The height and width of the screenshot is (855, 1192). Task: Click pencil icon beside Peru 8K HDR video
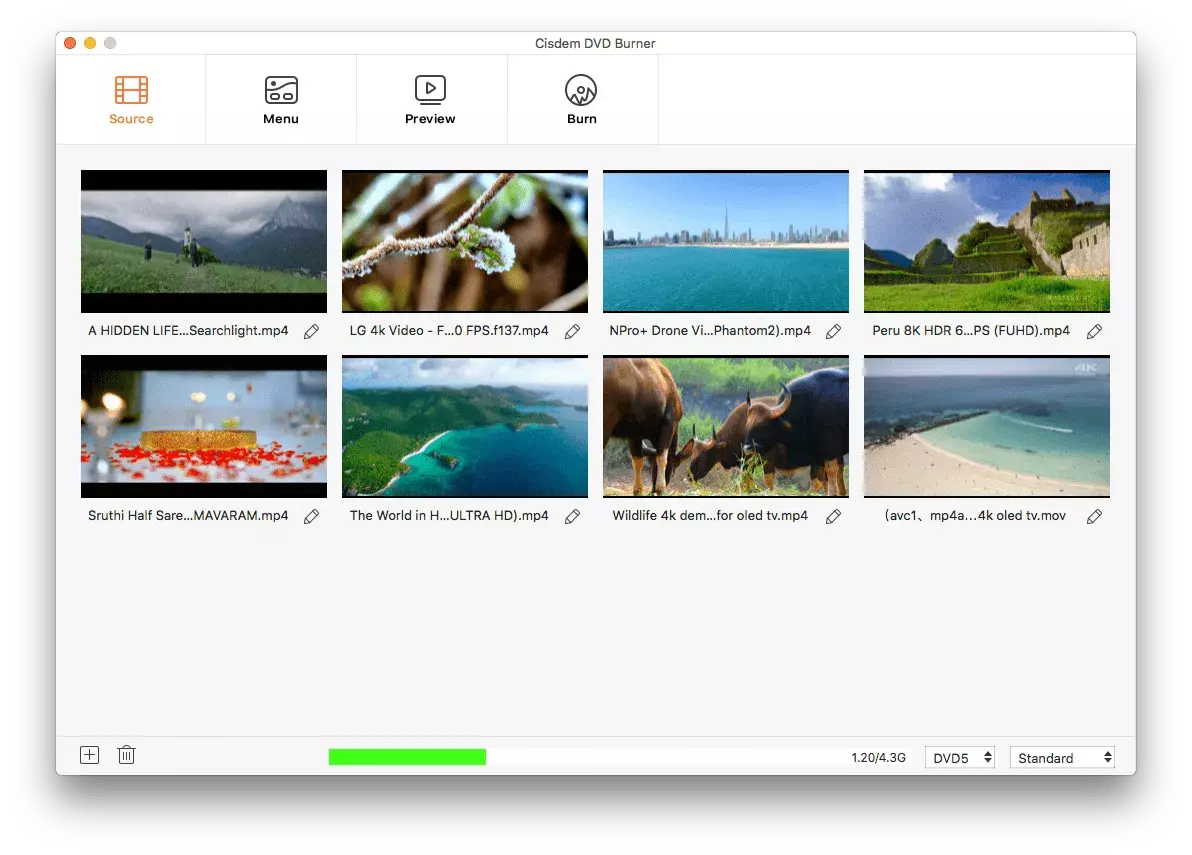click(1094, 331)
